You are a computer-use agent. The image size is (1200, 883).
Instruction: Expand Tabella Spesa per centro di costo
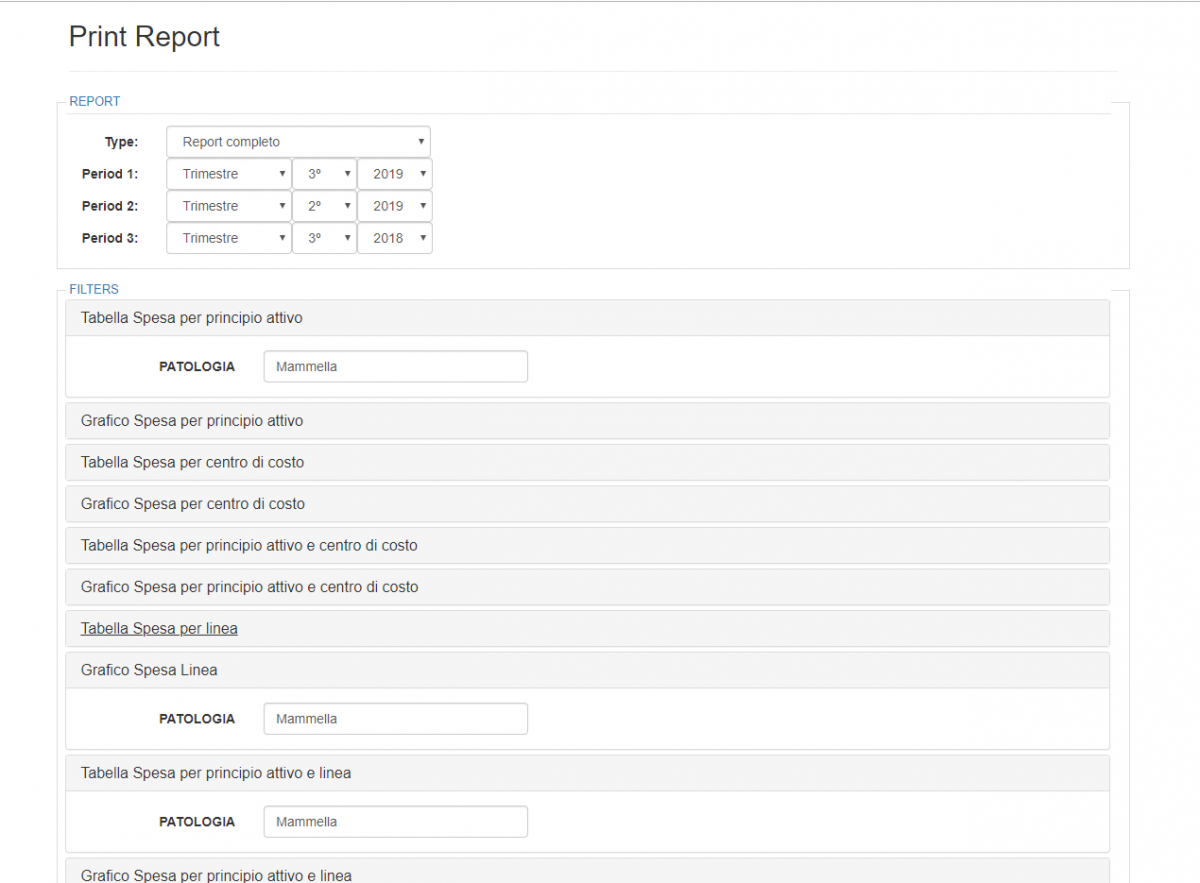coord(193,463)
